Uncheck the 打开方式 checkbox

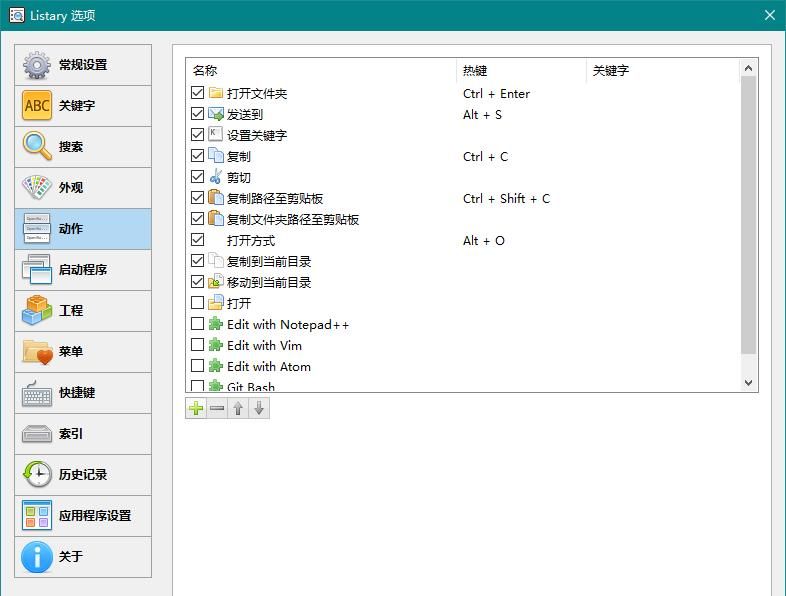(198, 240)
